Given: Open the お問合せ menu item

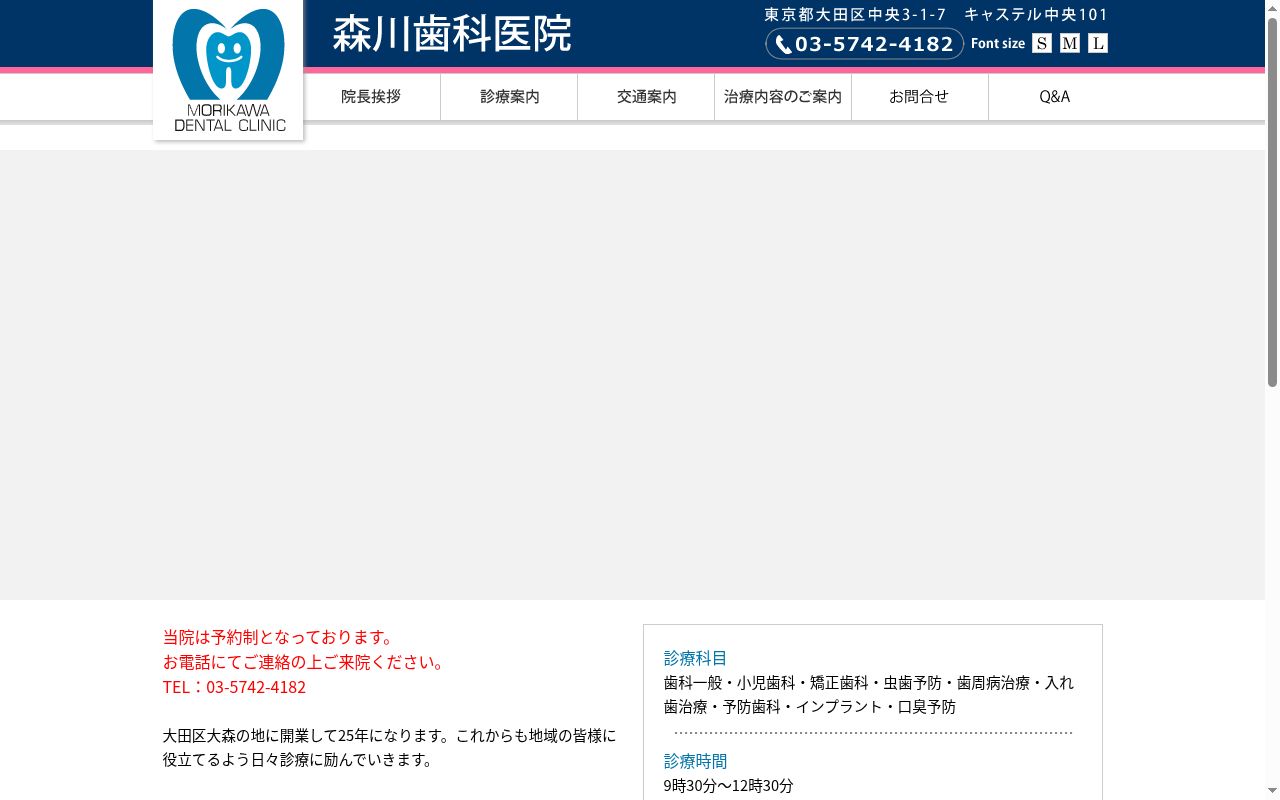Looking at the screenshot, I should point(920,97).
